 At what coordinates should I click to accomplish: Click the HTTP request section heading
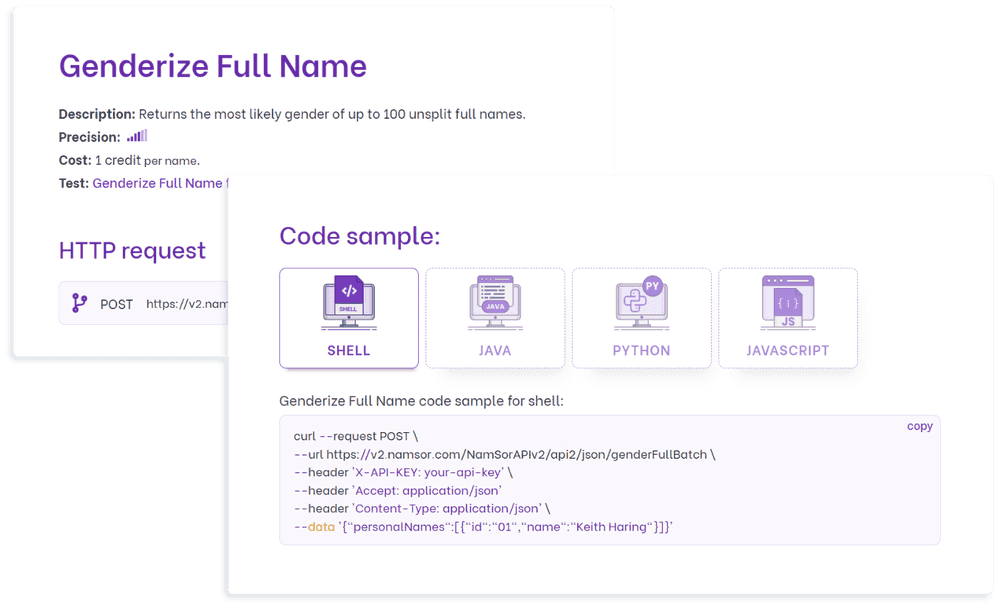[x=132, y=251]
